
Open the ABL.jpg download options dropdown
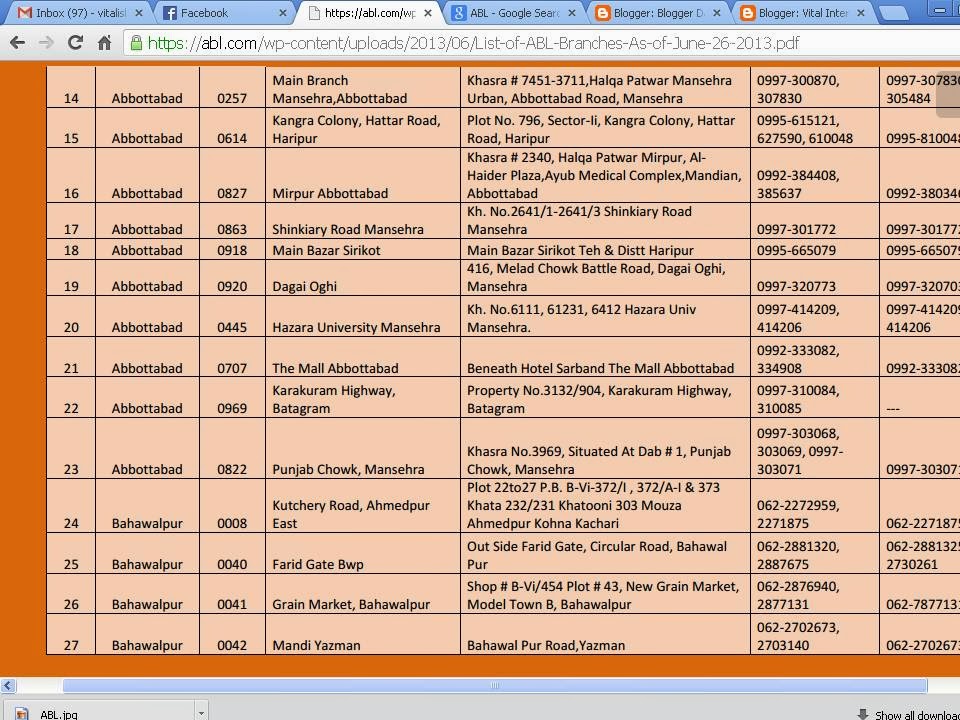click(x=201, y=713)
